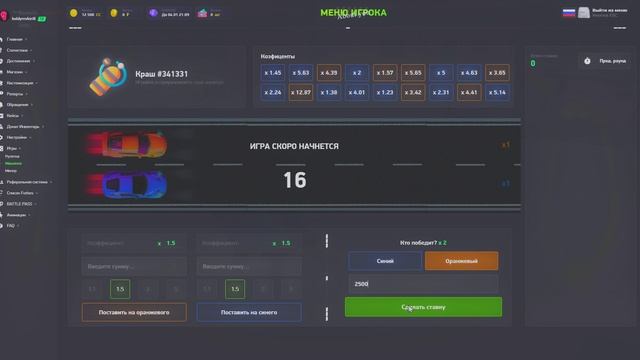Expand the Донат Инвентарь chevron

tap(43, 127)
